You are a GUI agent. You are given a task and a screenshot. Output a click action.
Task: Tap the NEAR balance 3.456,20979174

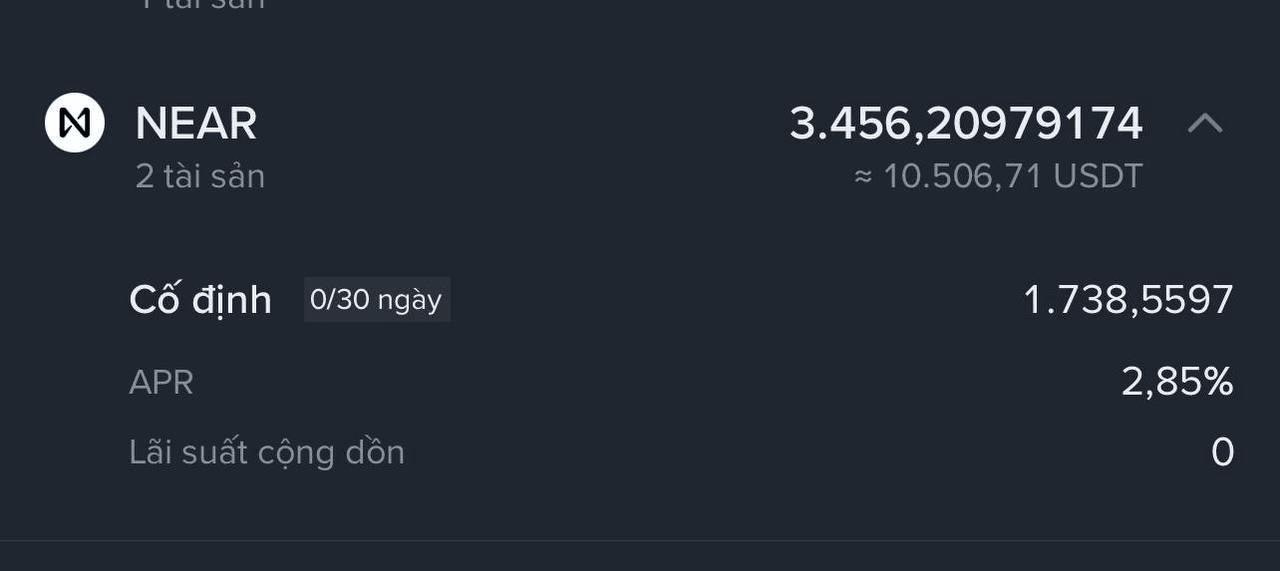[965, 123]
